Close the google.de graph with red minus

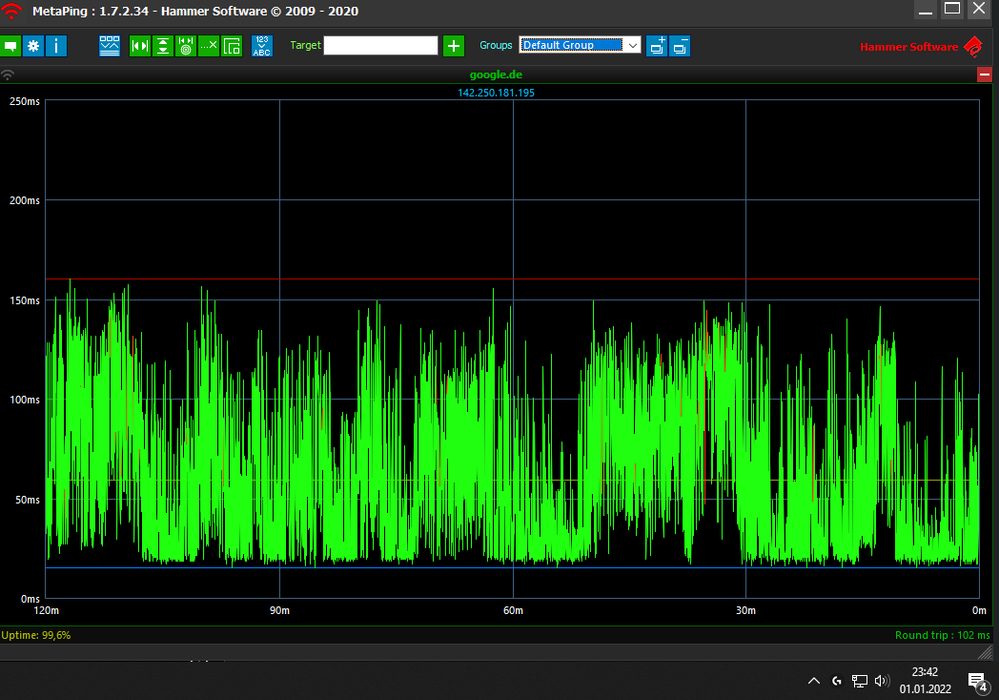coord(984,75)
